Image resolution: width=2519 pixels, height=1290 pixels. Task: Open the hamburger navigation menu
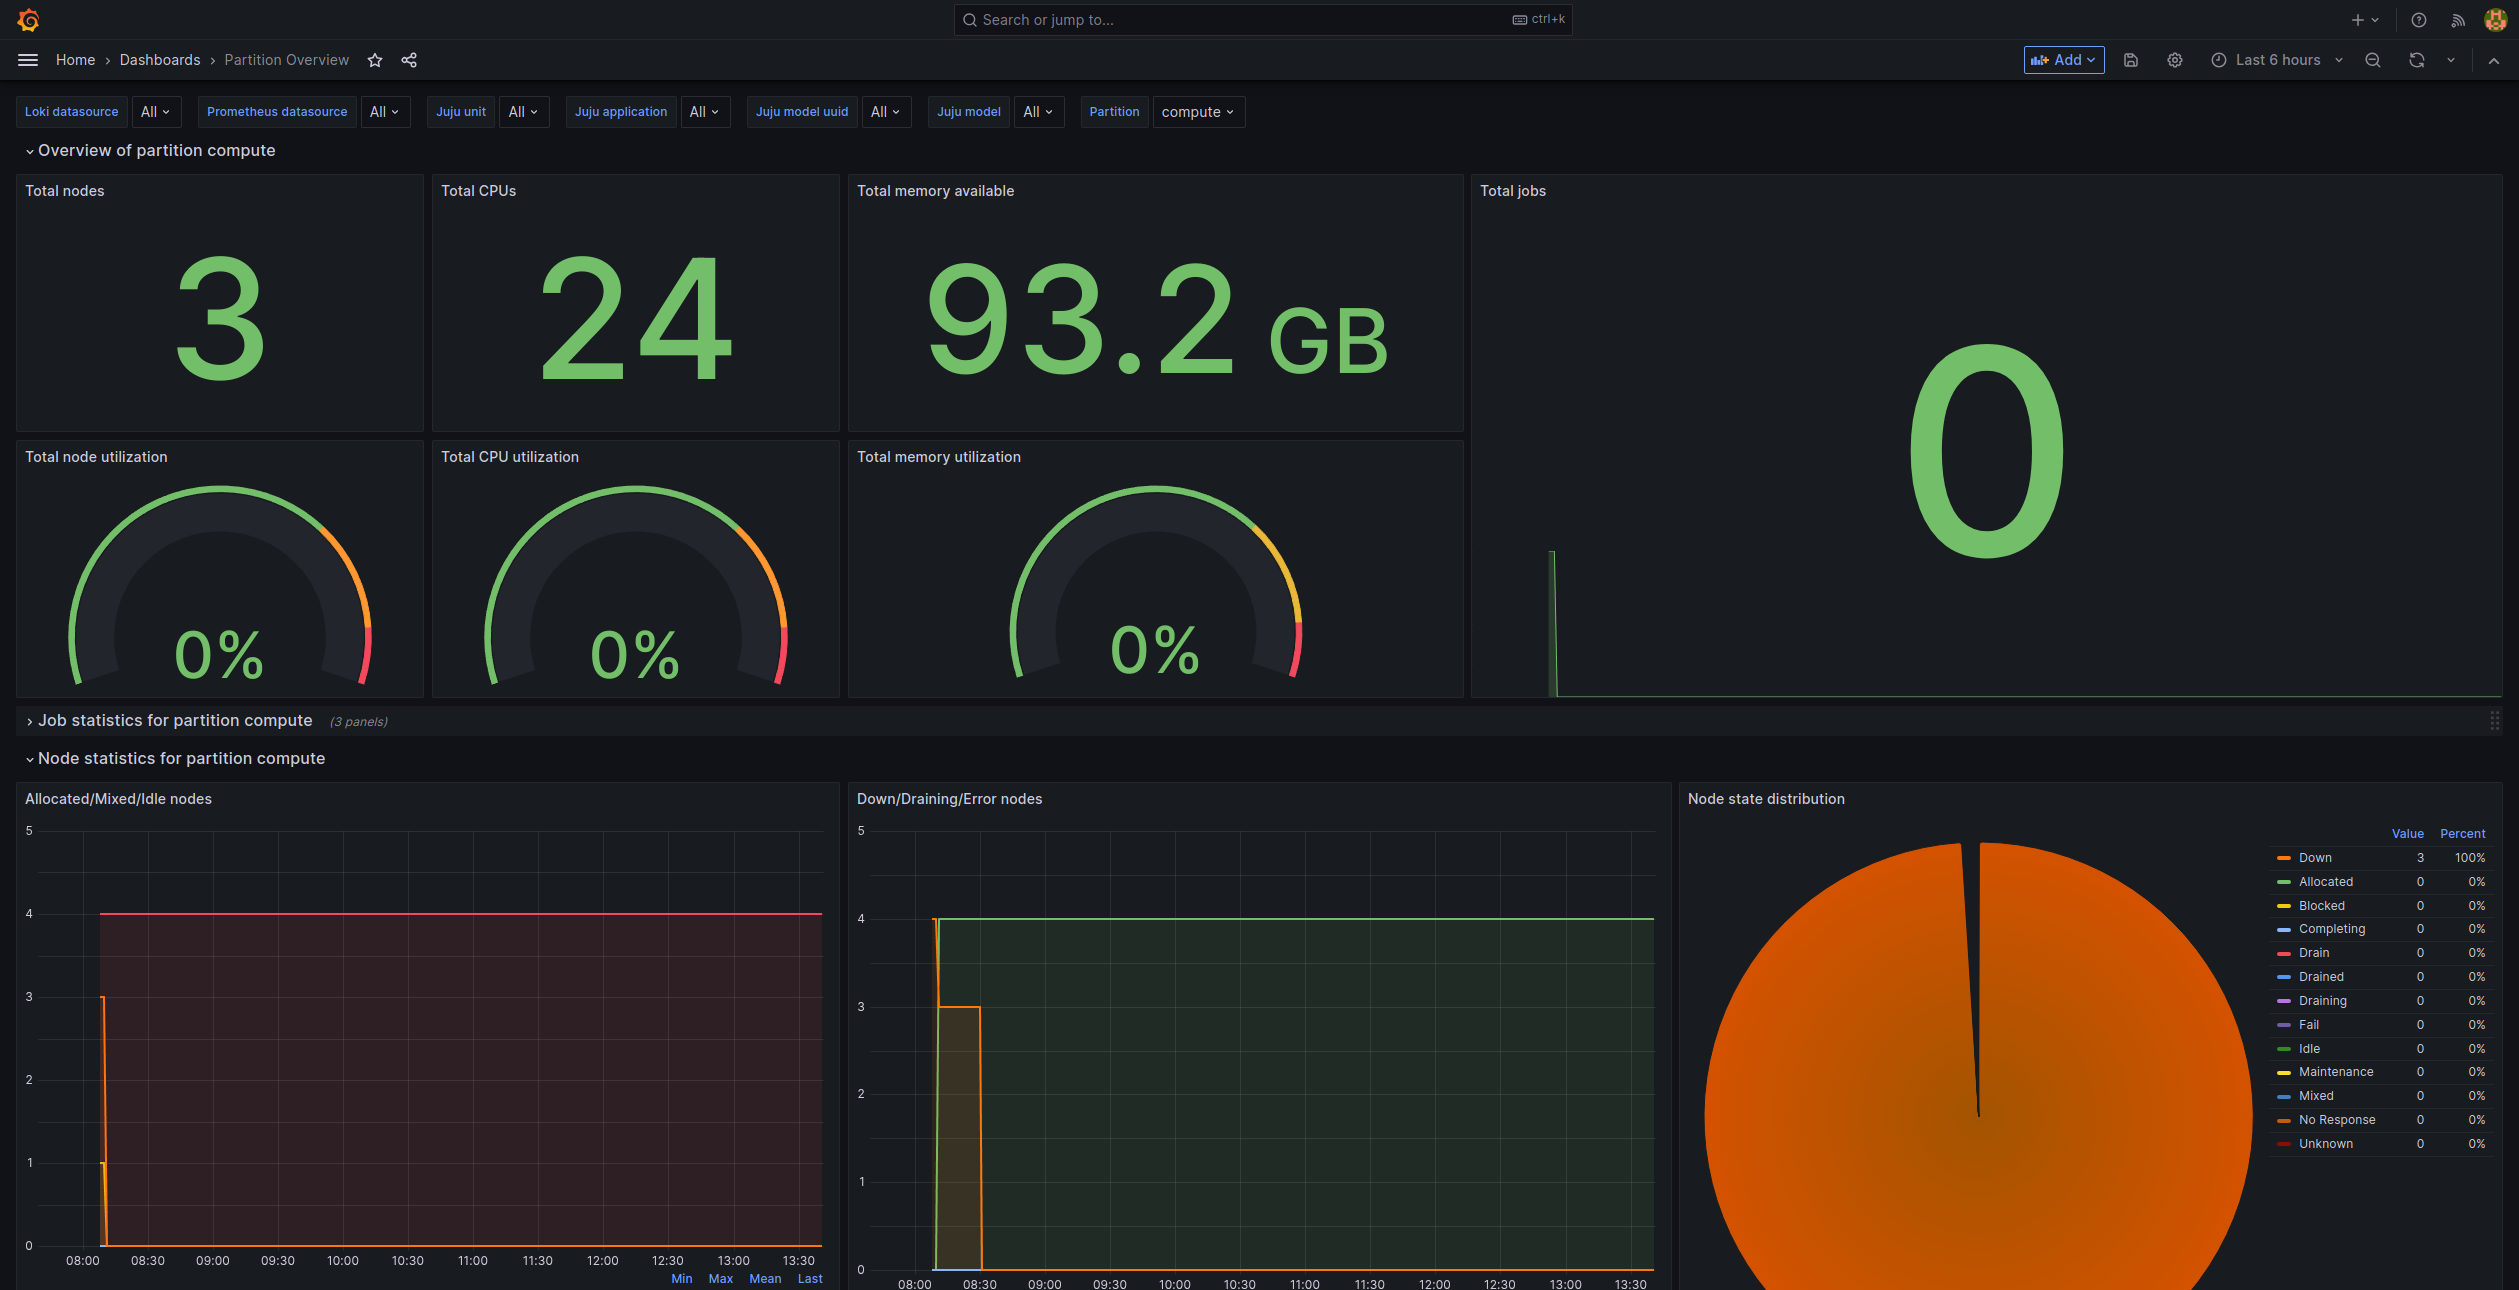[28, 60]
